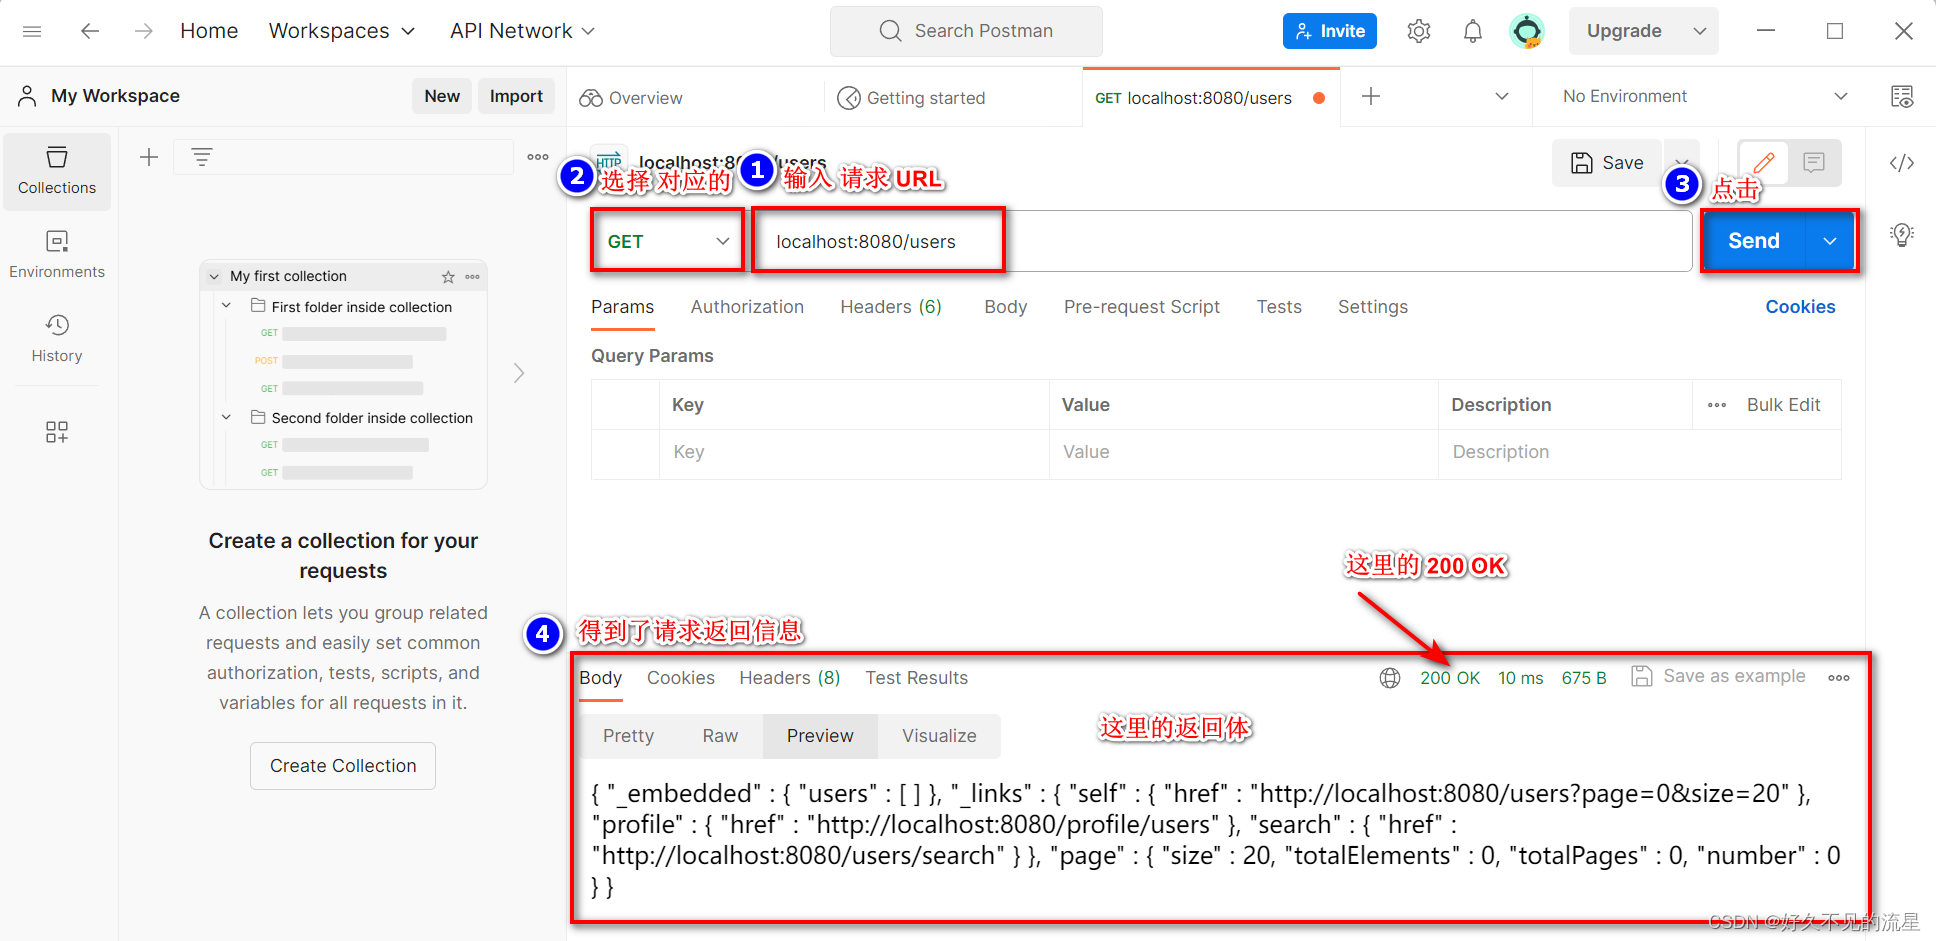
Task: Open query params more options ellipsis
Action: pos(1717,405)
